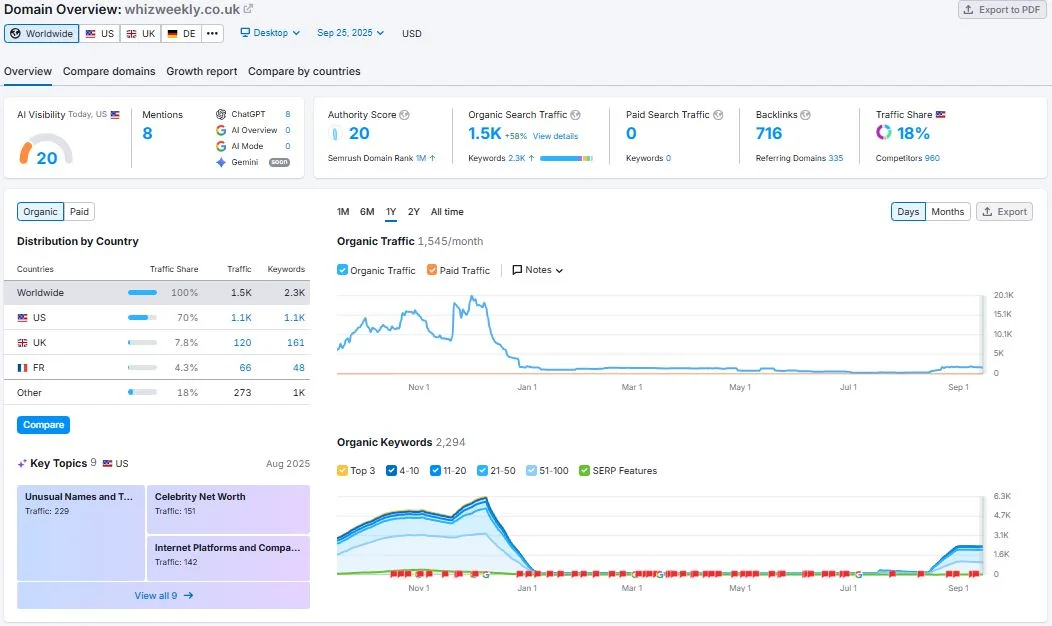The height and width of the screenshot is (626, 1052).
Task: Toggle the Paid Traffic checkbox
Action: (432, 270)
